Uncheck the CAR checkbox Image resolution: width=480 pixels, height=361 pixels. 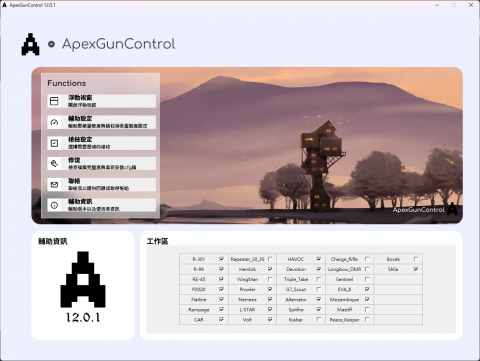coord(221,319)
